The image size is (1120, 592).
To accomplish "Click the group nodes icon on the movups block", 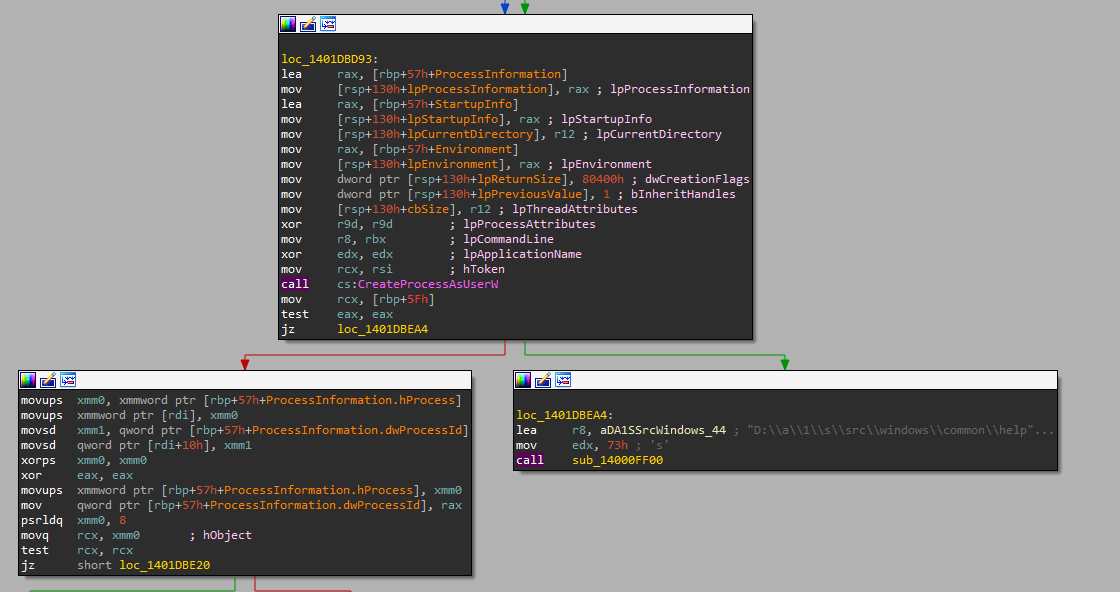I will pos(68,380).
